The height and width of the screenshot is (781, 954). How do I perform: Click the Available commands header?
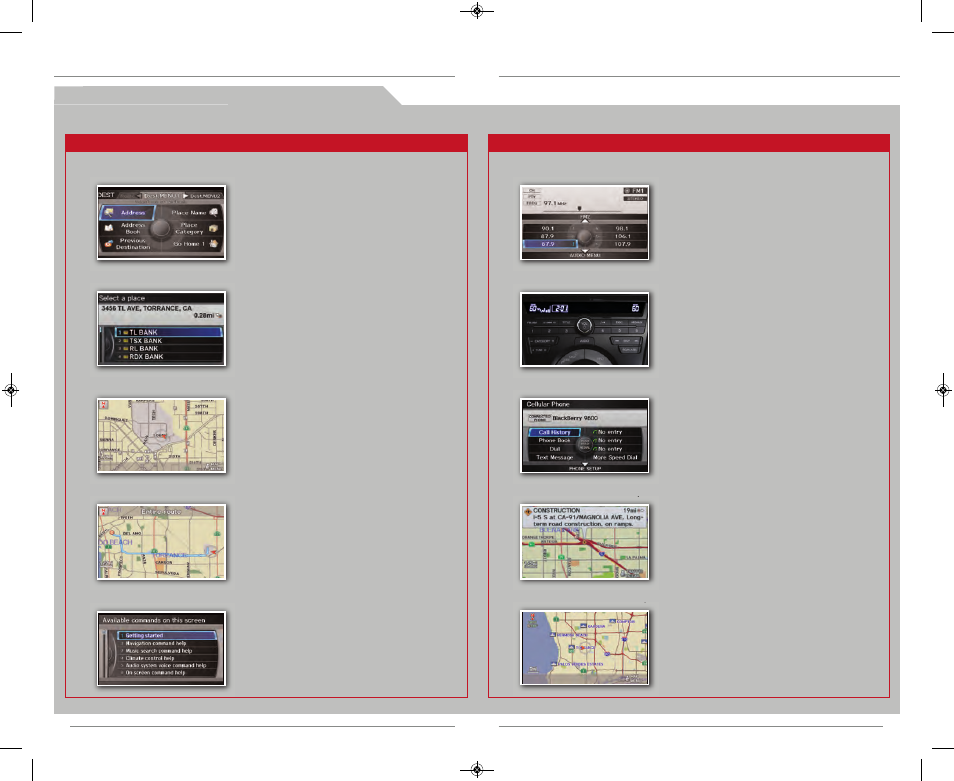pyautogui.click(x=153, y=620)
